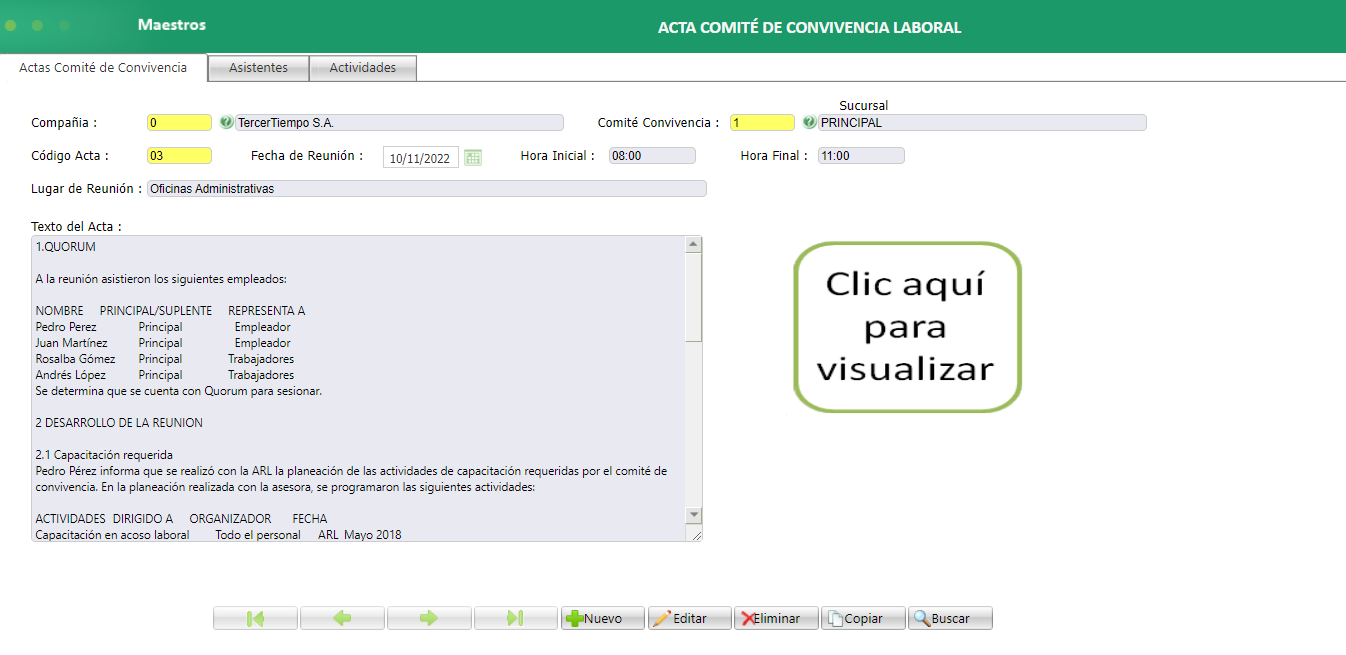Select the Actas Comité de Convivencia tab
This screenshot has height=655, width=1346.
pos(102,67)
